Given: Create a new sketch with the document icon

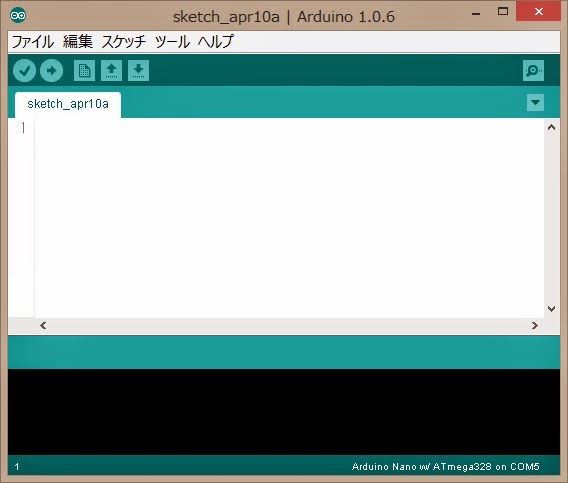Looking at the screenshot, I should click(x=84, y=70).
